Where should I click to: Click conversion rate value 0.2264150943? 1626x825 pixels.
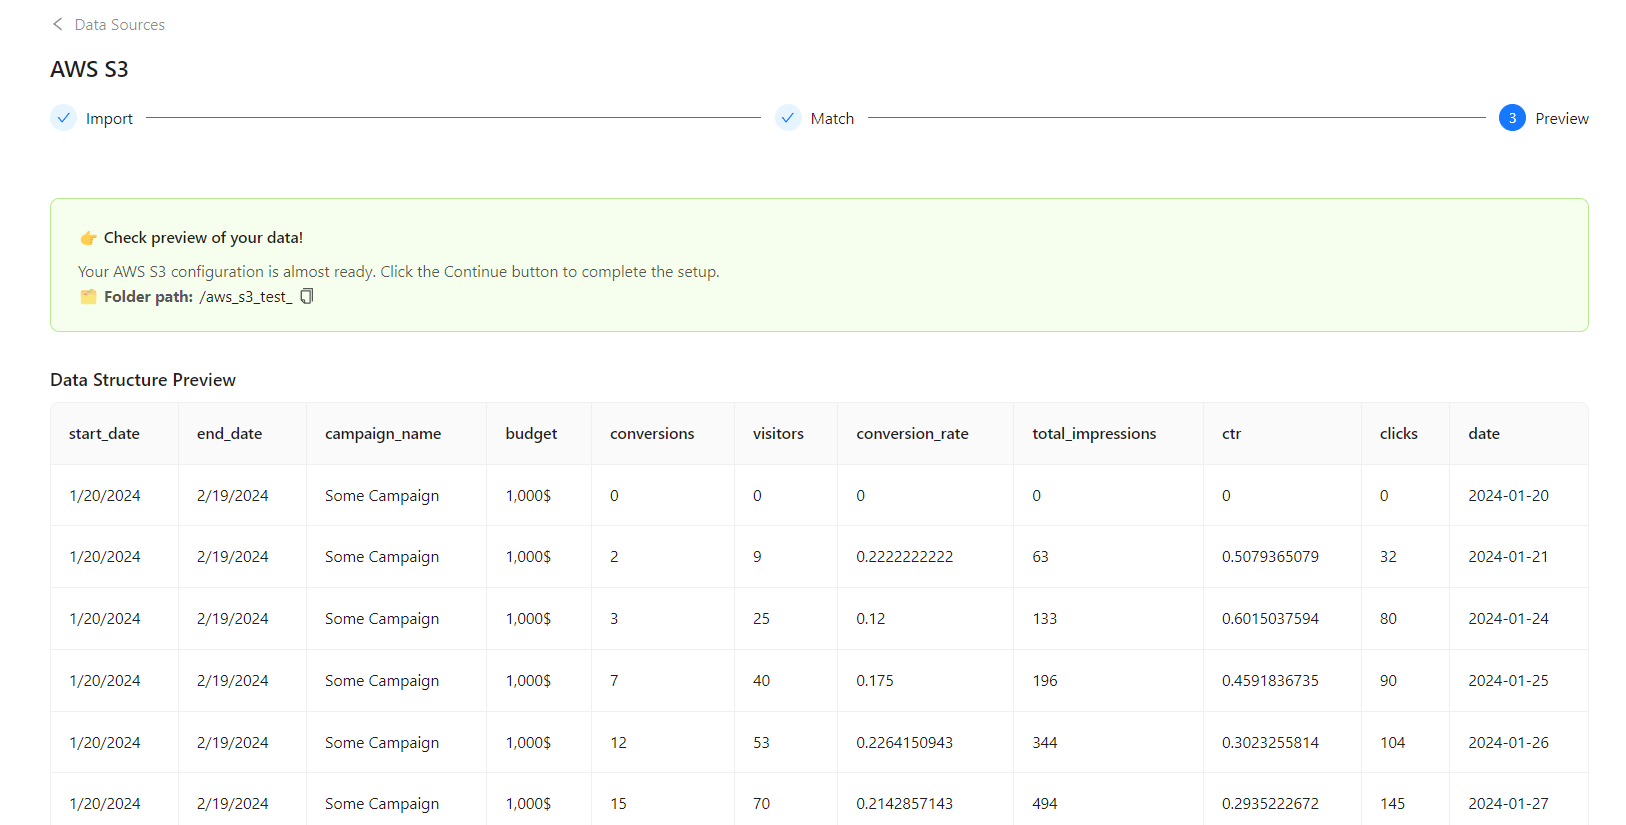904,743
